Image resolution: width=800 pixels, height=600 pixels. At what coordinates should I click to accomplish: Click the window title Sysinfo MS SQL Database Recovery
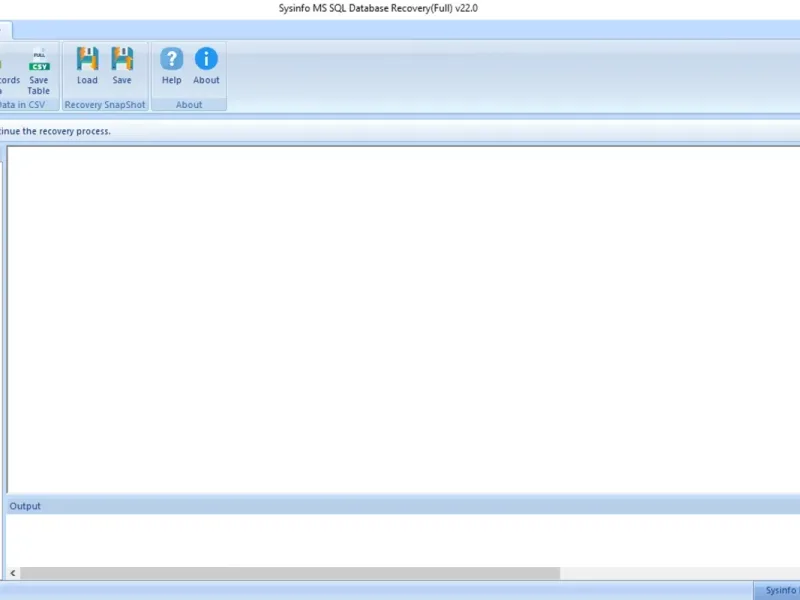pyautogui.click(x=378, y=8)
